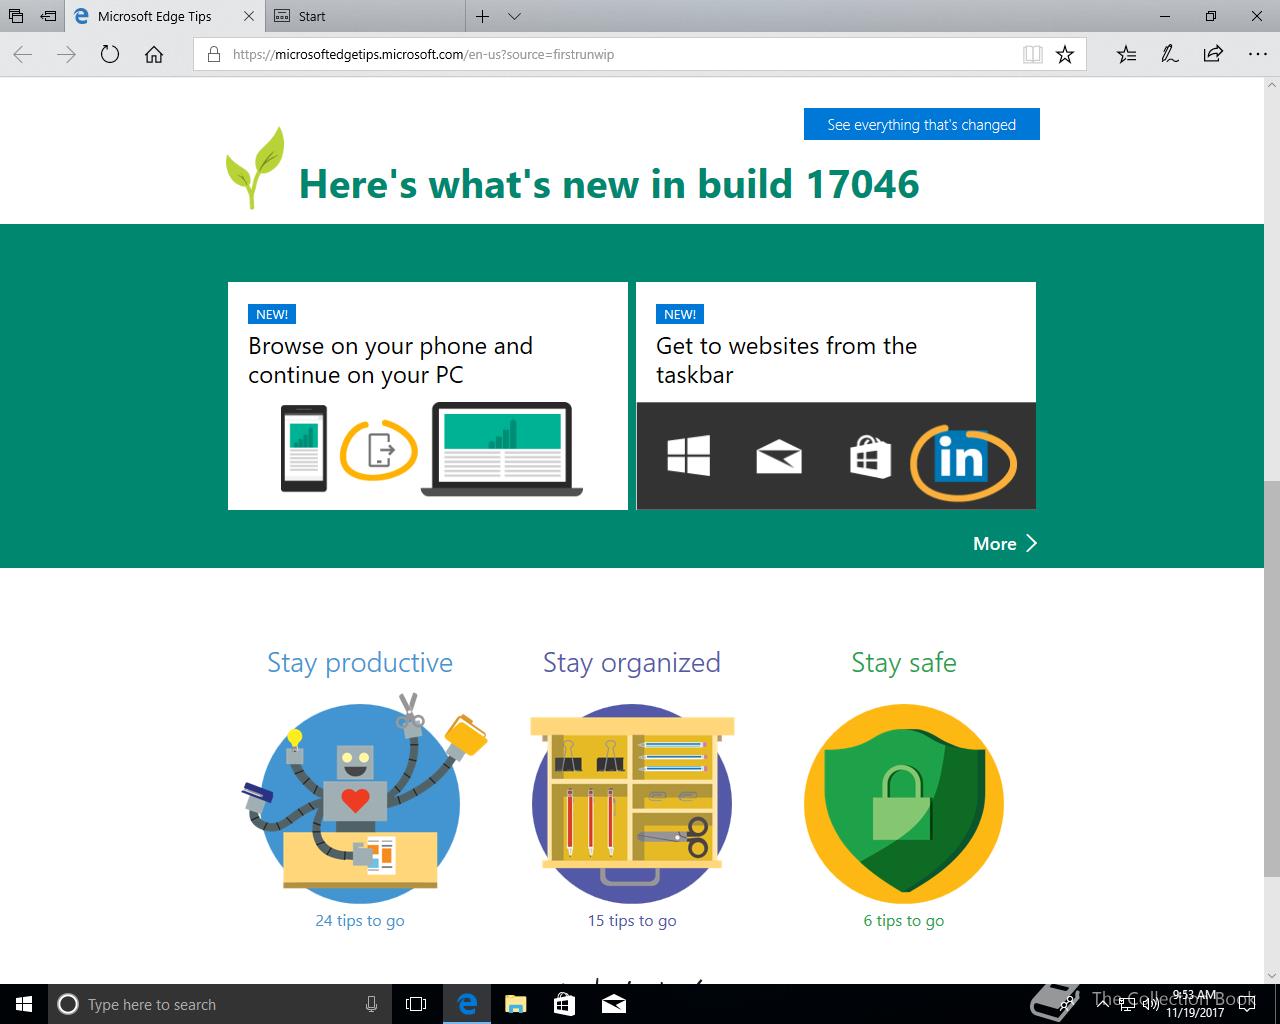Open Settings and more menu
The image size is (1280, 1024).
point(1257,55)
